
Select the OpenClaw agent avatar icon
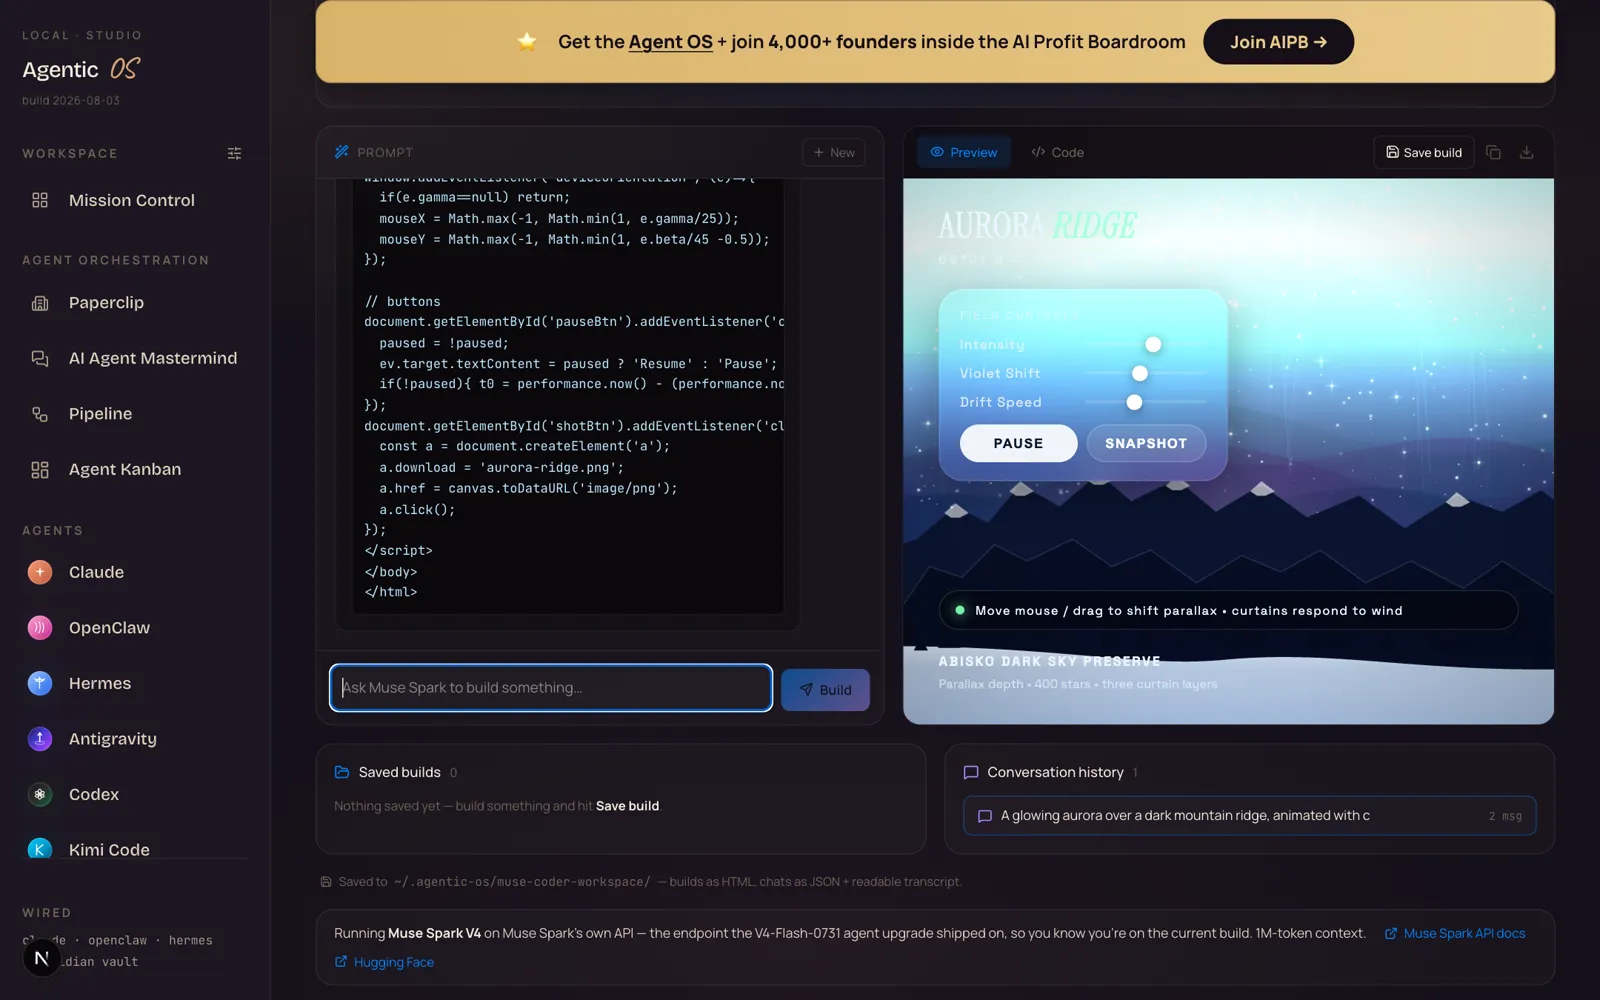39,628
